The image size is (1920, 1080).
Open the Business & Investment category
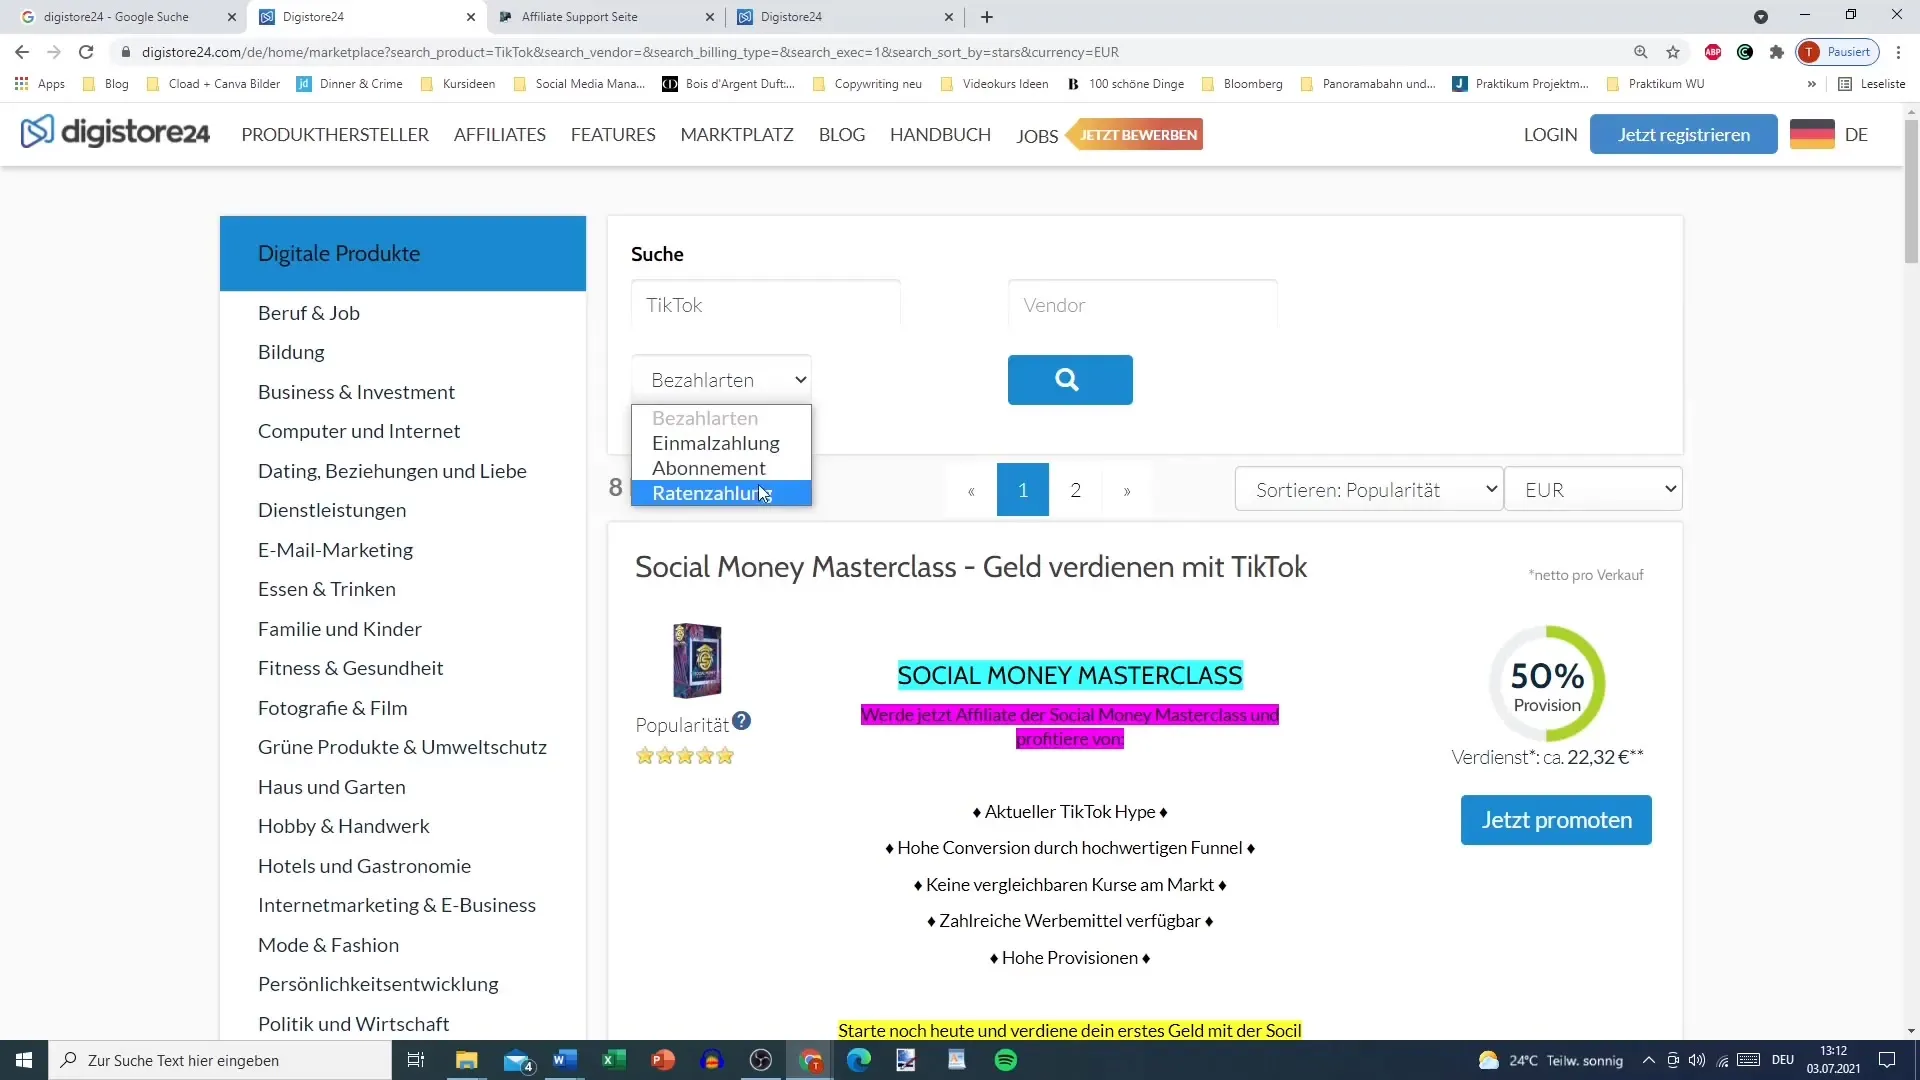[356, 392]
